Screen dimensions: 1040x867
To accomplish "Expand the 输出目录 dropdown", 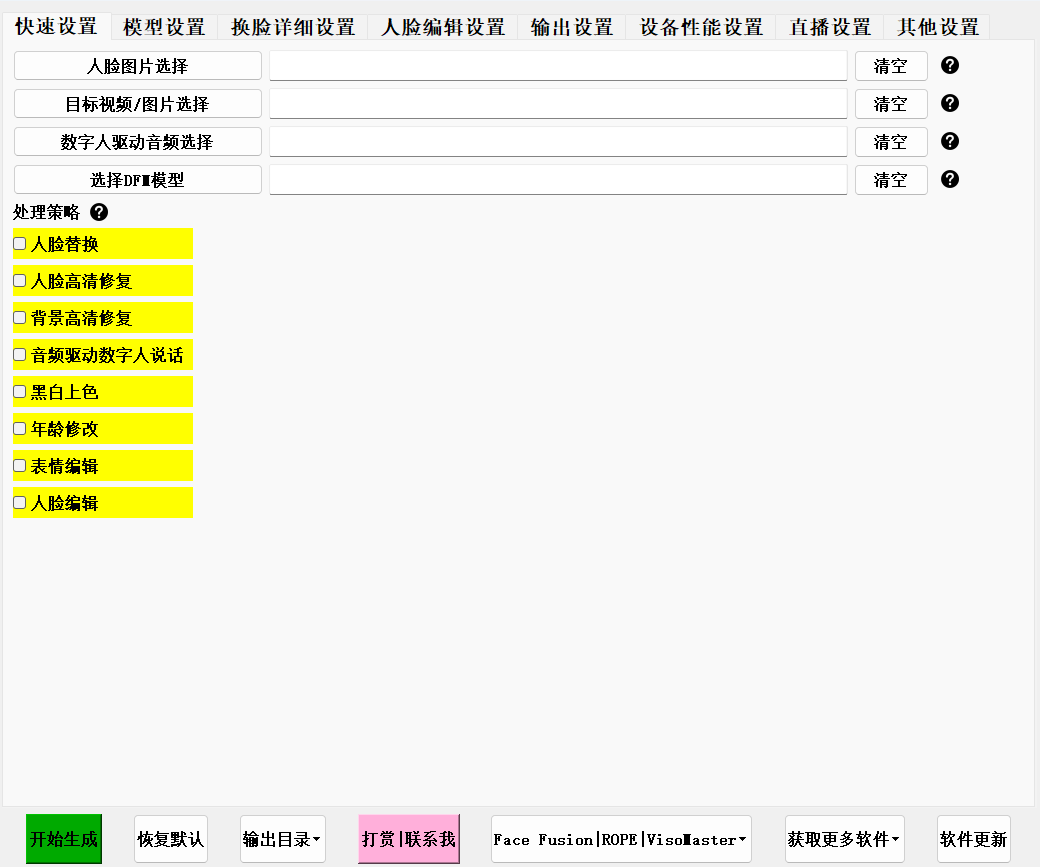I will 282,839.
